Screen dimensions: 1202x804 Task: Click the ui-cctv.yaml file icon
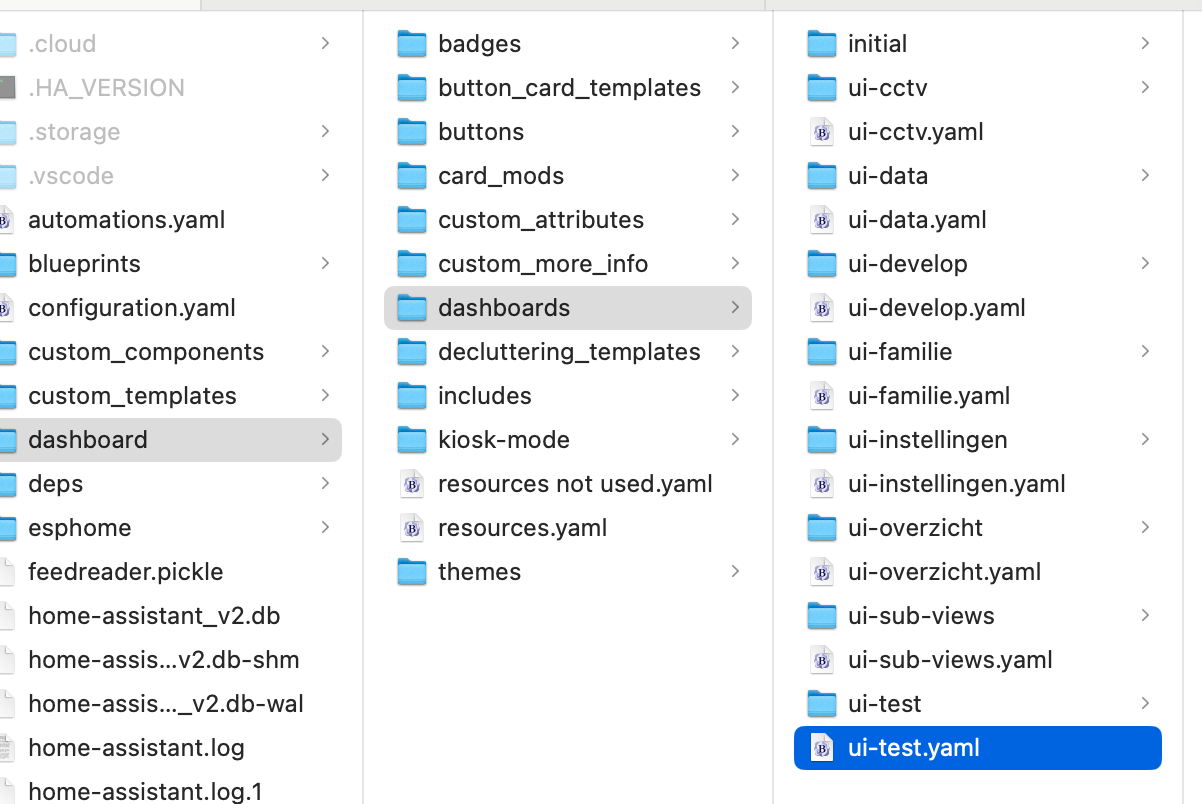[822, 132]
